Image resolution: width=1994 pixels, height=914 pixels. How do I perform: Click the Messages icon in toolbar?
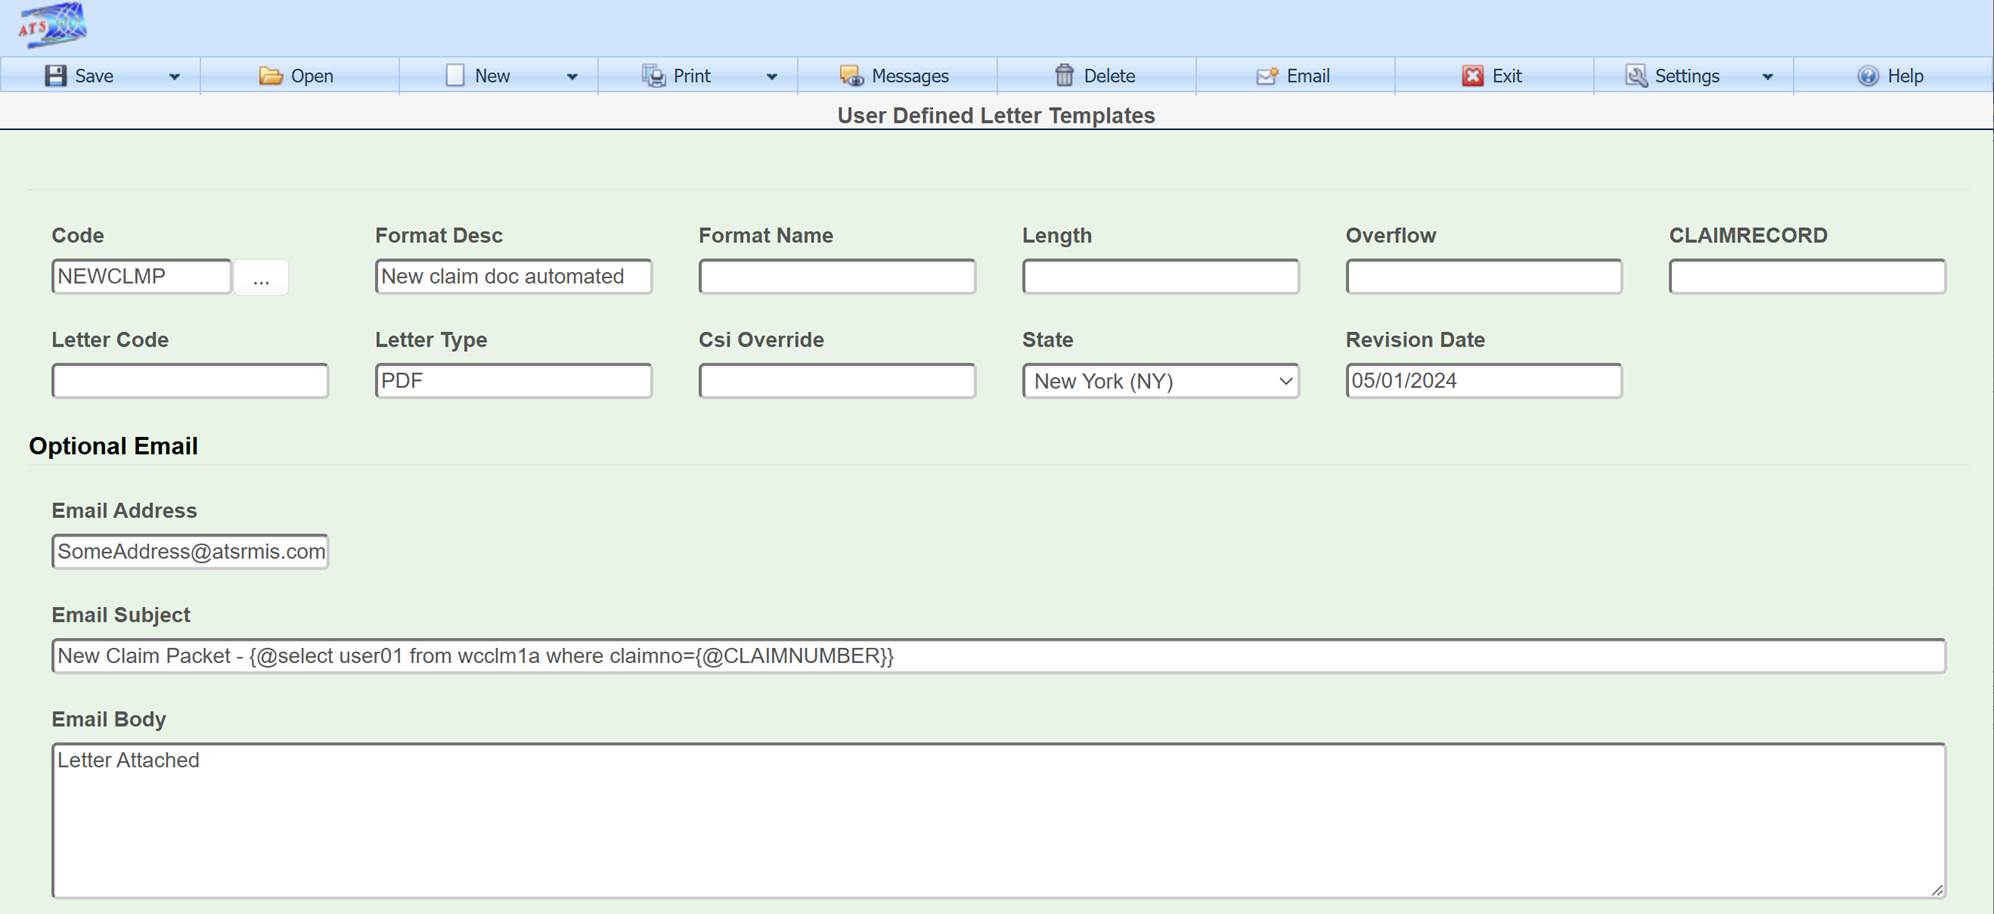[x=851, y=76]
